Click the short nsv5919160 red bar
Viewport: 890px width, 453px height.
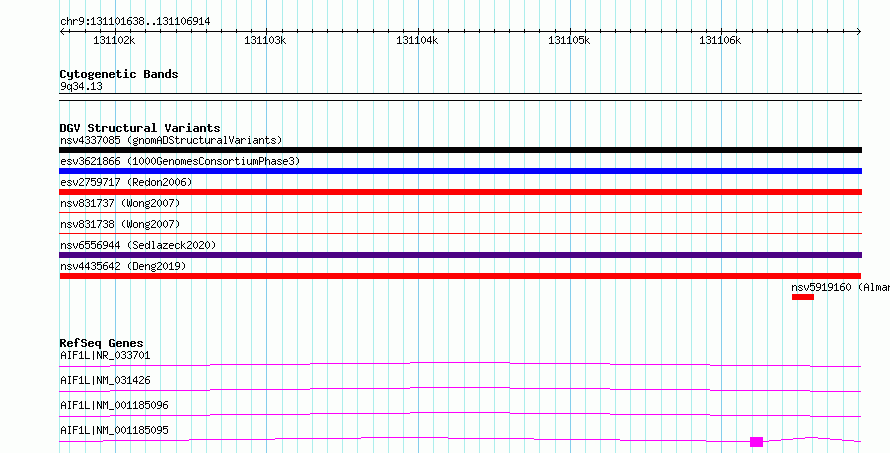pyautogui.click(x=803, y=297)
